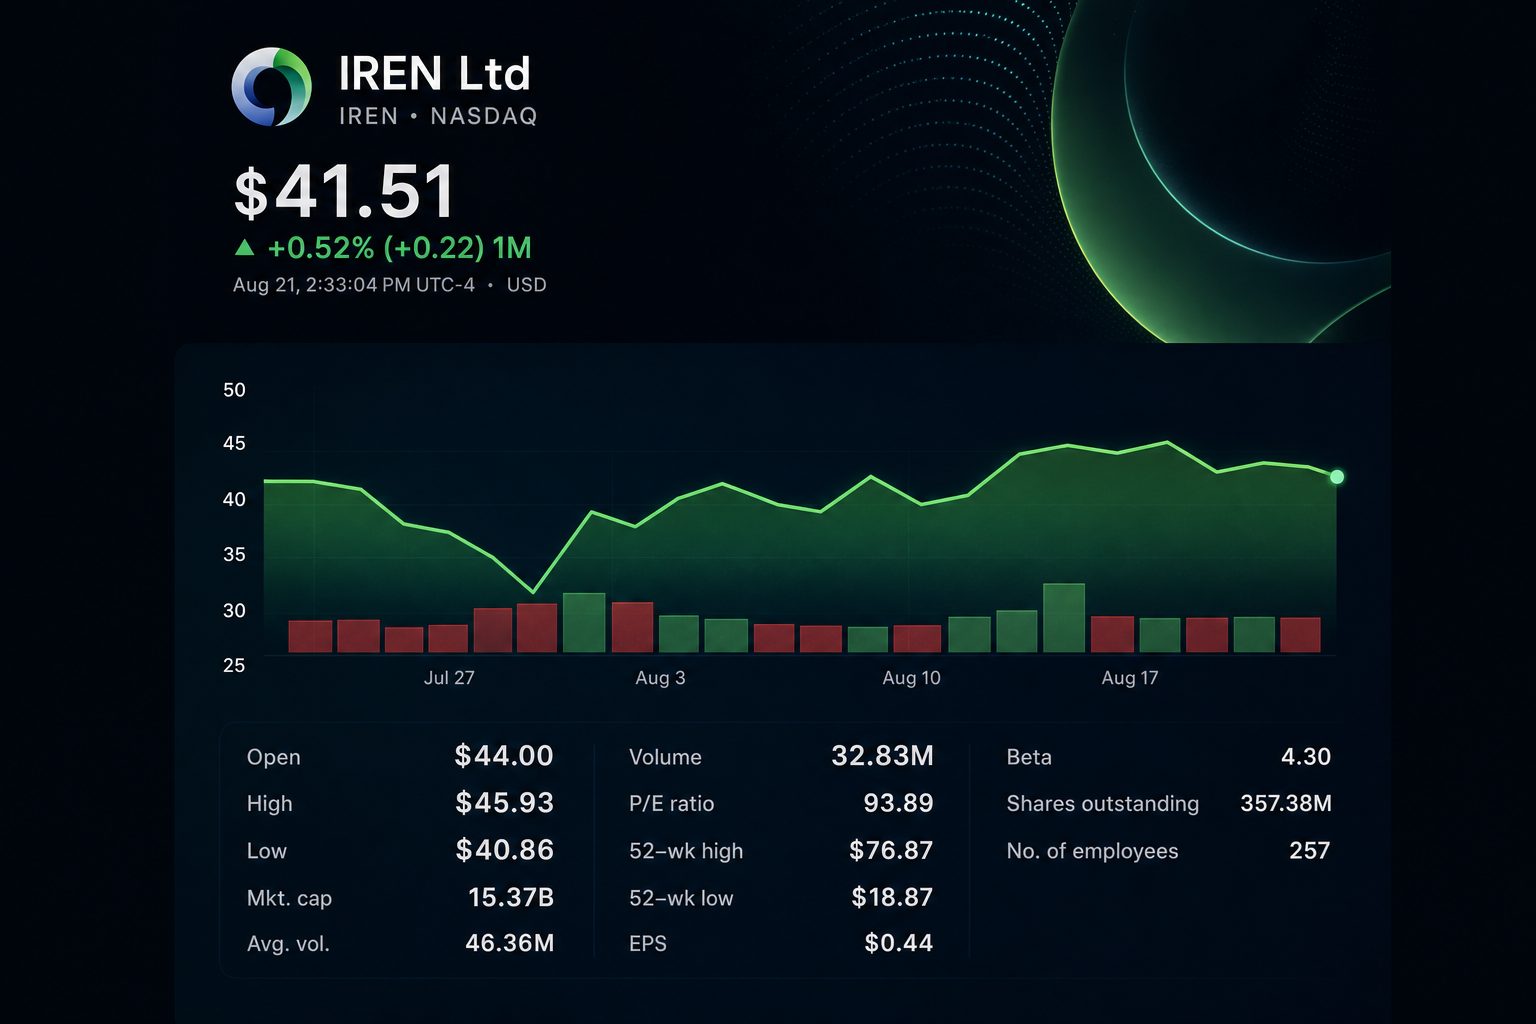Click the 52-wk high label

(686, 851)
